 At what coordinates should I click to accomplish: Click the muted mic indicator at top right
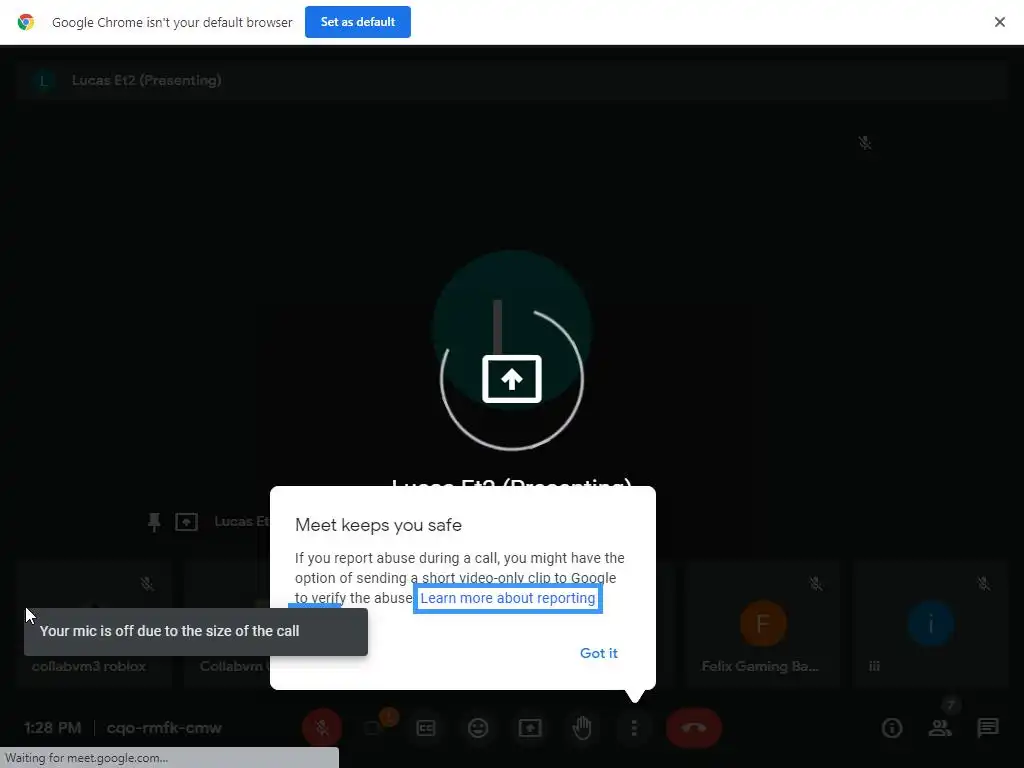(x=865, y=143)
